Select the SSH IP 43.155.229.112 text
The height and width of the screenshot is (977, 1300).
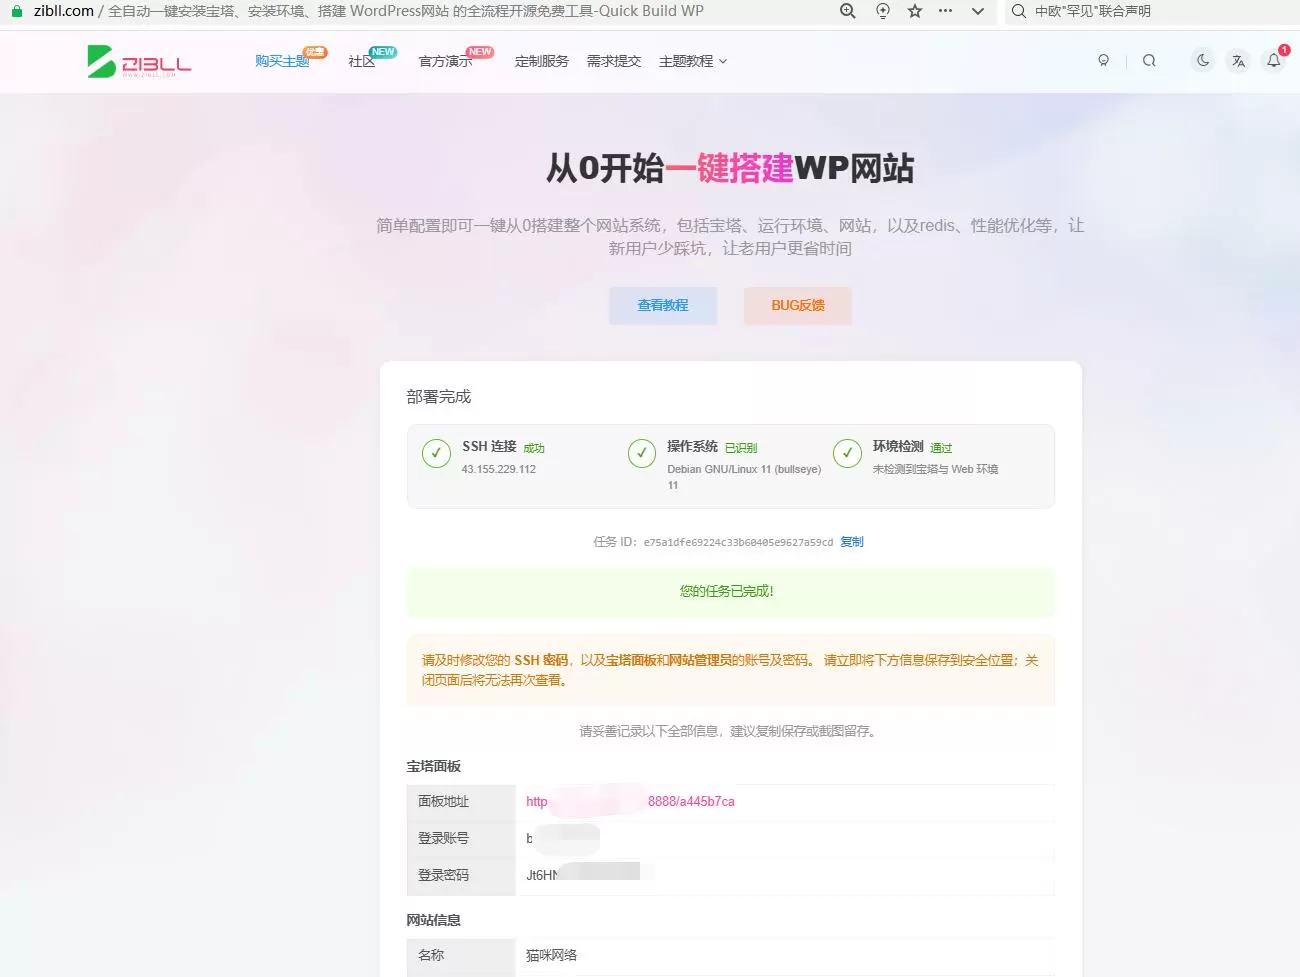tap(499, 469)
